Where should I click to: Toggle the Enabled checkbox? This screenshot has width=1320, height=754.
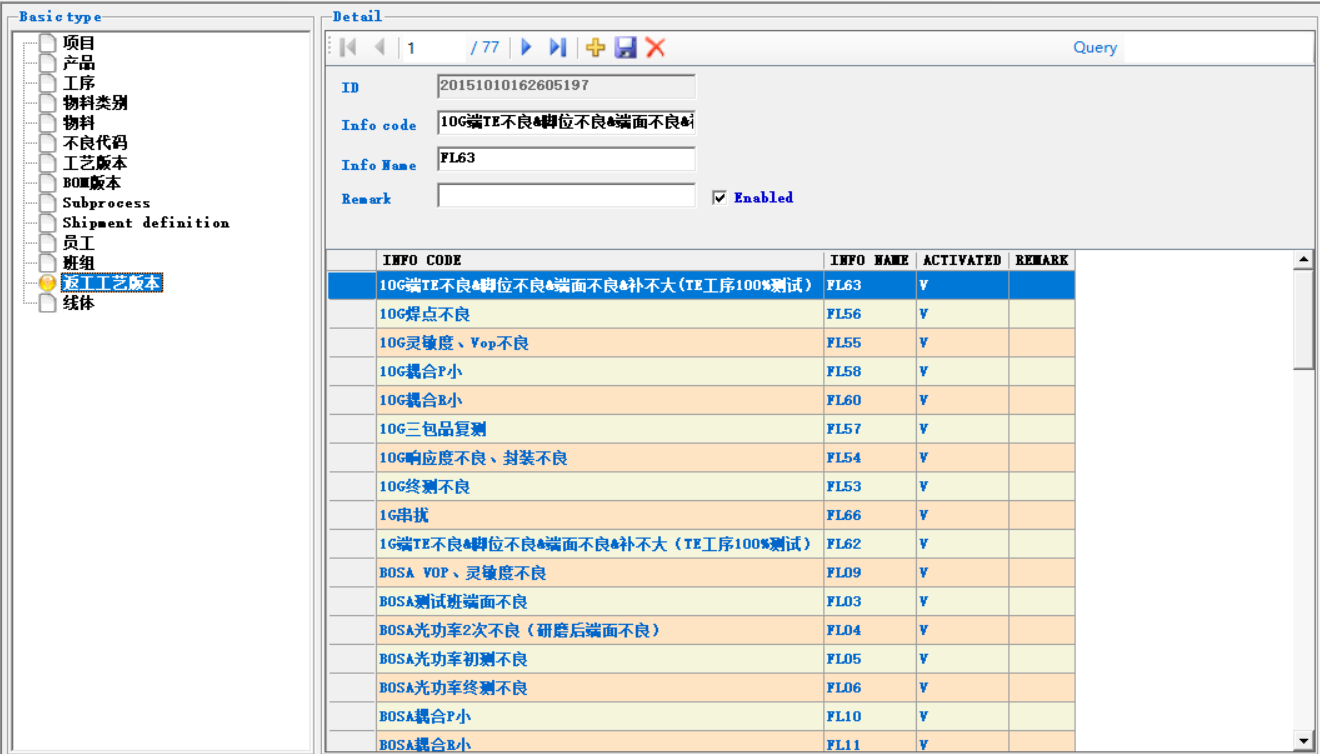tap(719, 198)
